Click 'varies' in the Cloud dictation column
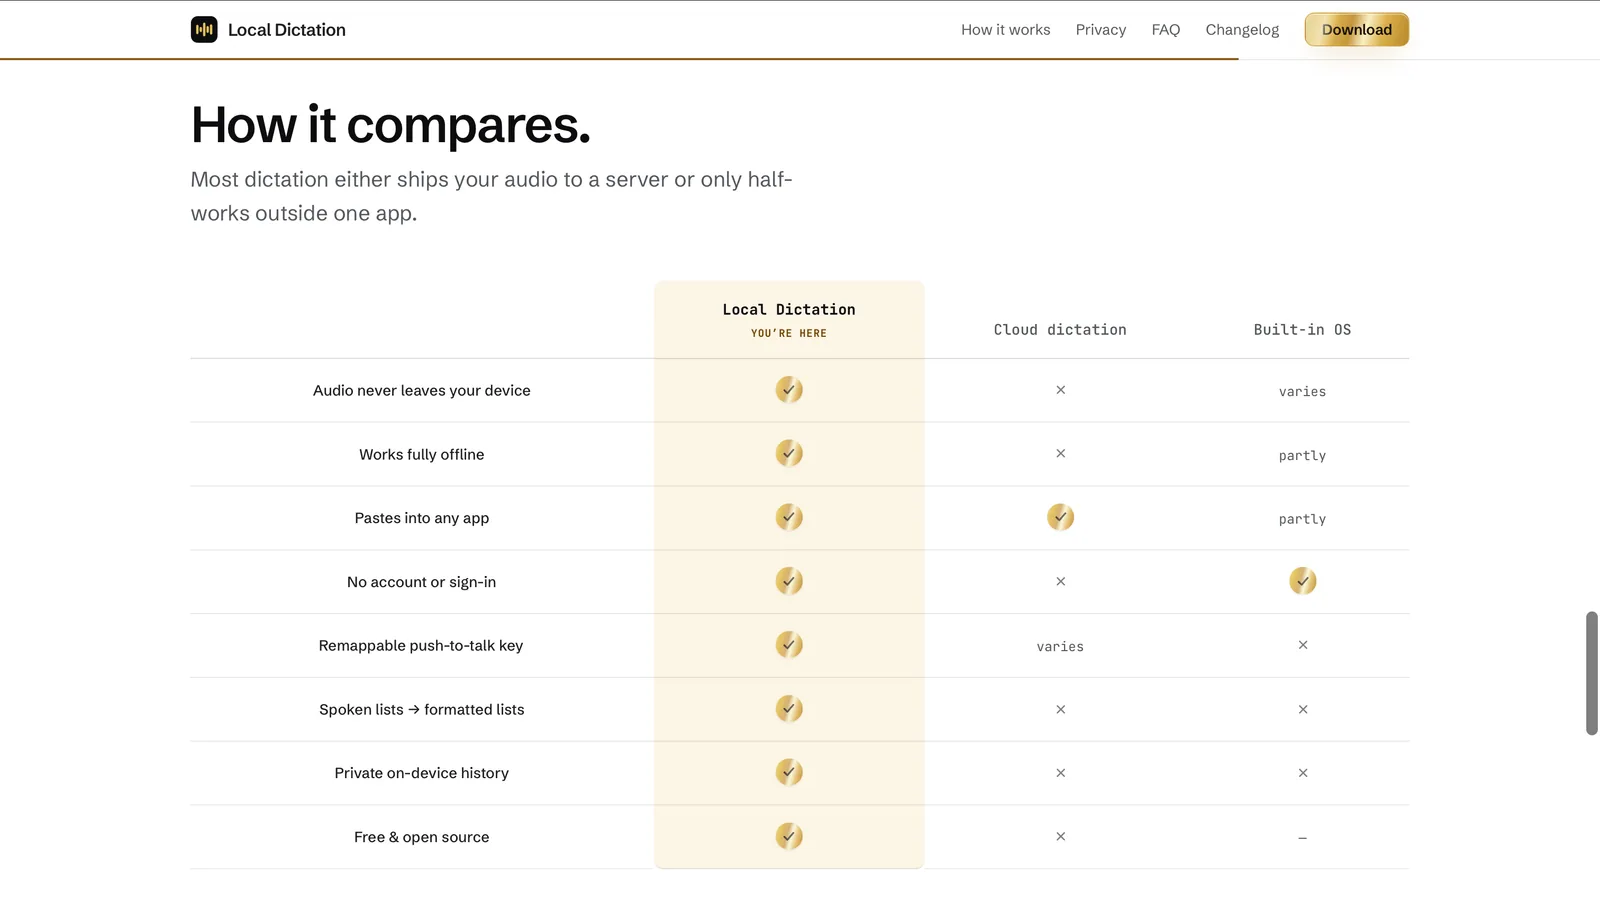This screenshot has height=915, width=1600. pyautogui.click(x=1060, y=647)
